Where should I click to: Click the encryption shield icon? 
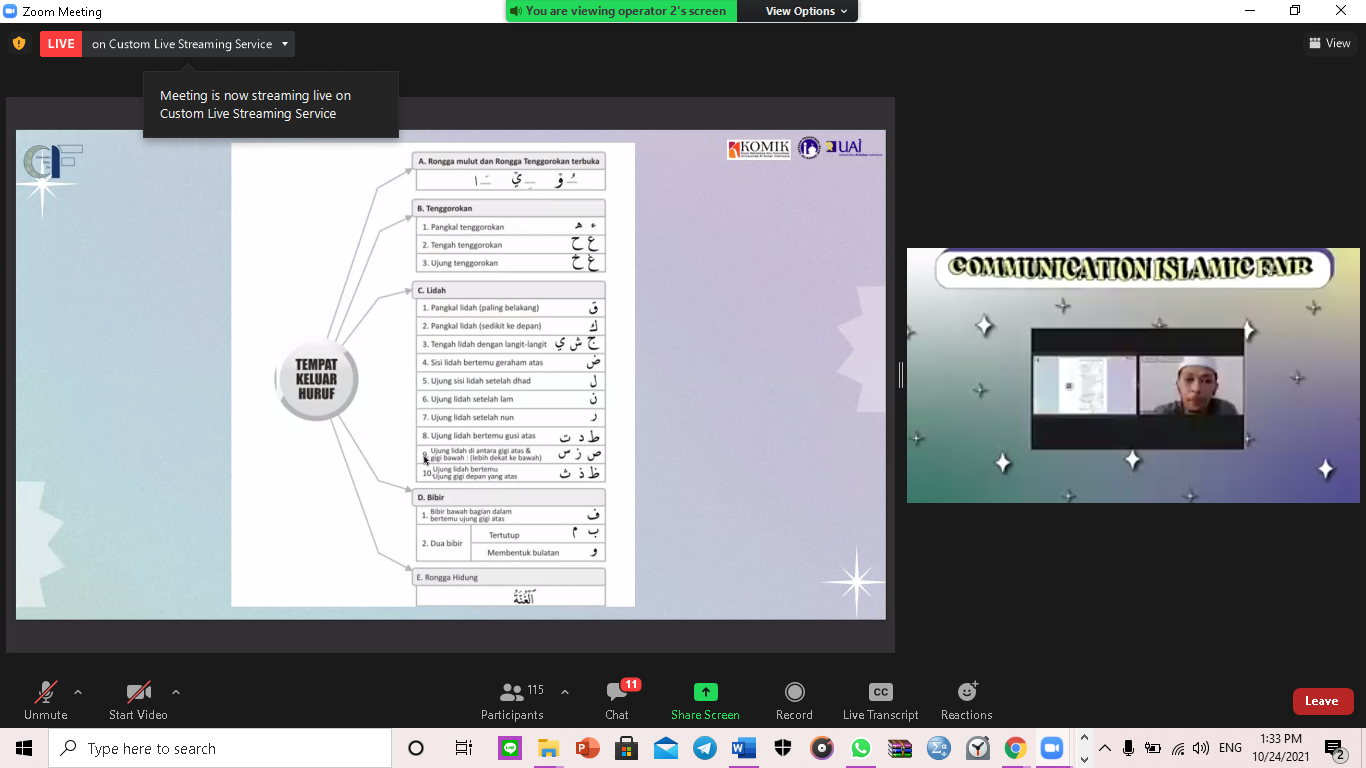19,44
